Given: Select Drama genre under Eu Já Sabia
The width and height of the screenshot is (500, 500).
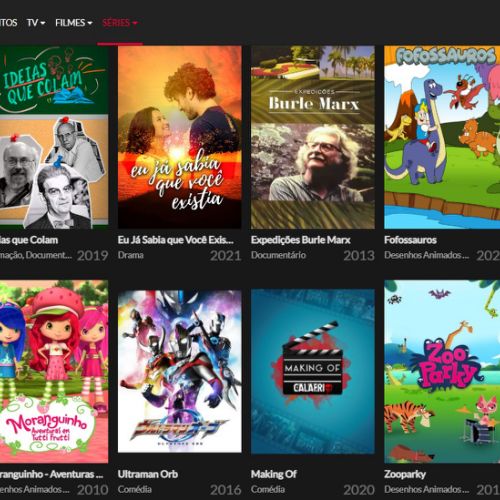Looking at the screenshot, I should point(131,255).
